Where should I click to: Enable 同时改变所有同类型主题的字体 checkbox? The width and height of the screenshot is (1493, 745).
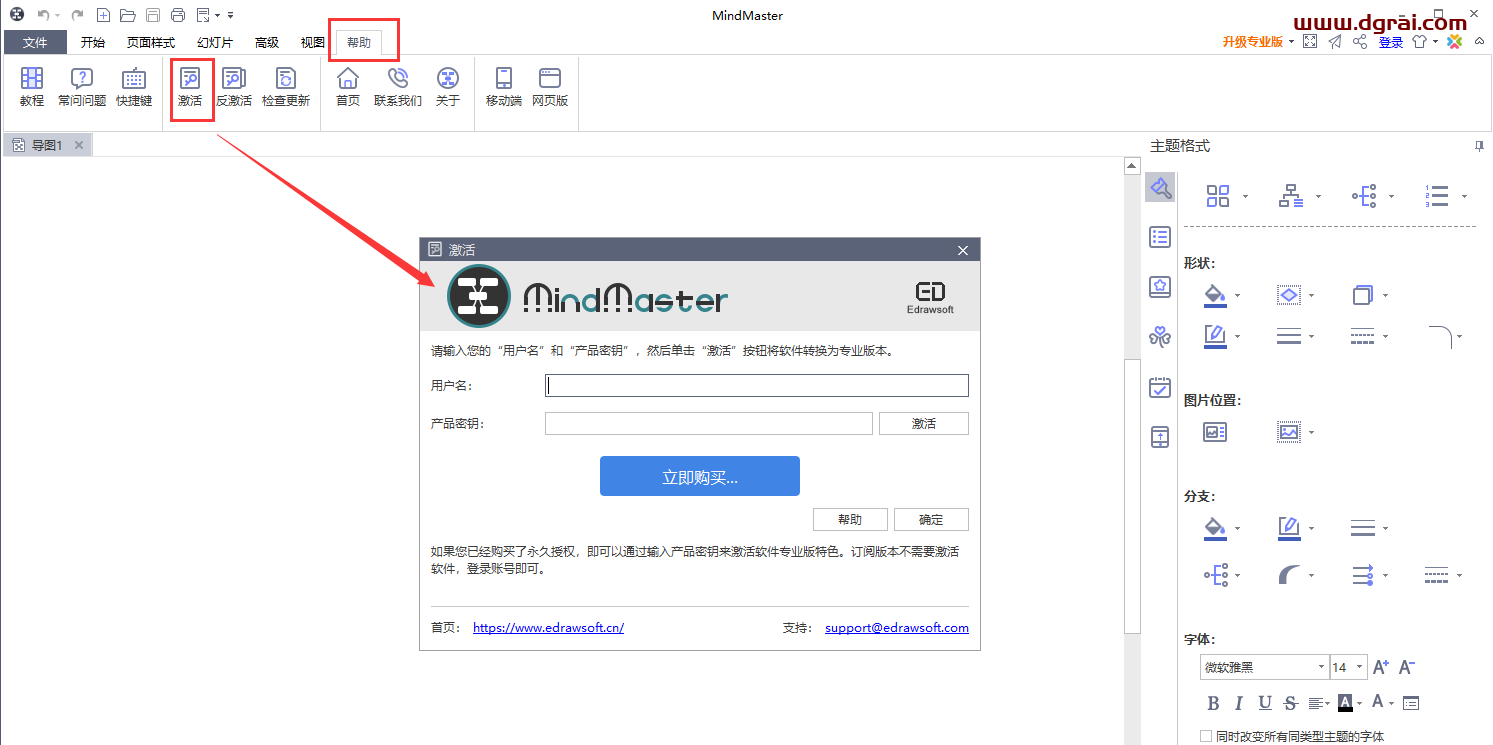click(x=1206, y=735)
